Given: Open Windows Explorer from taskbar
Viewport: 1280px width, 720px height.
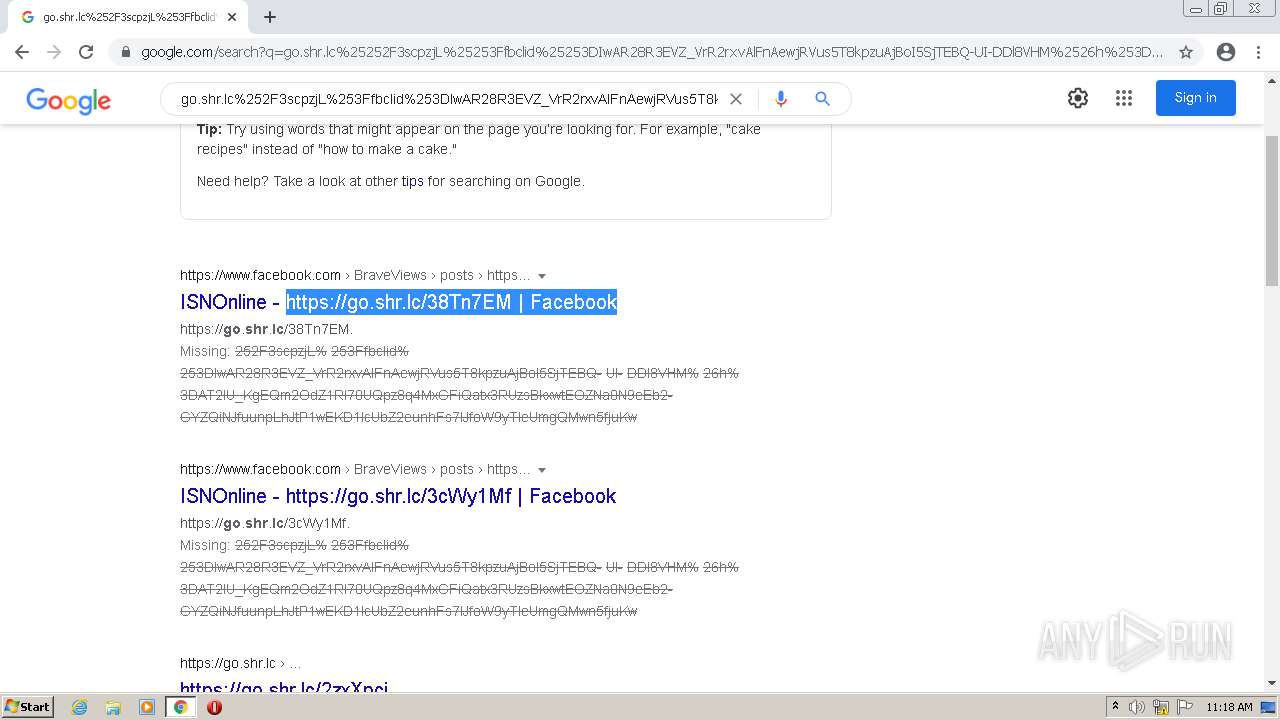Looking at the screenshot, I should pyautogui.click(x=113, y=707).
